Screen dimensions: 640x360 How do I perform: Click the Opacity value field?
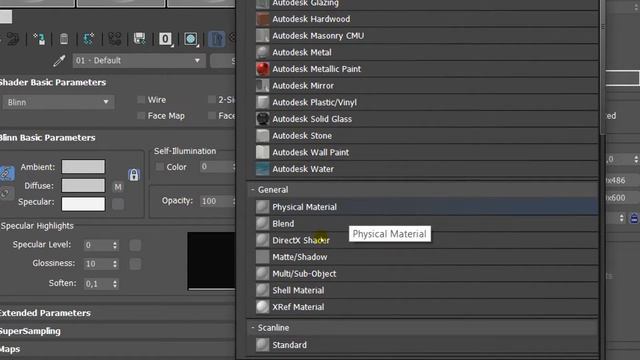click(x=215, y=201)
